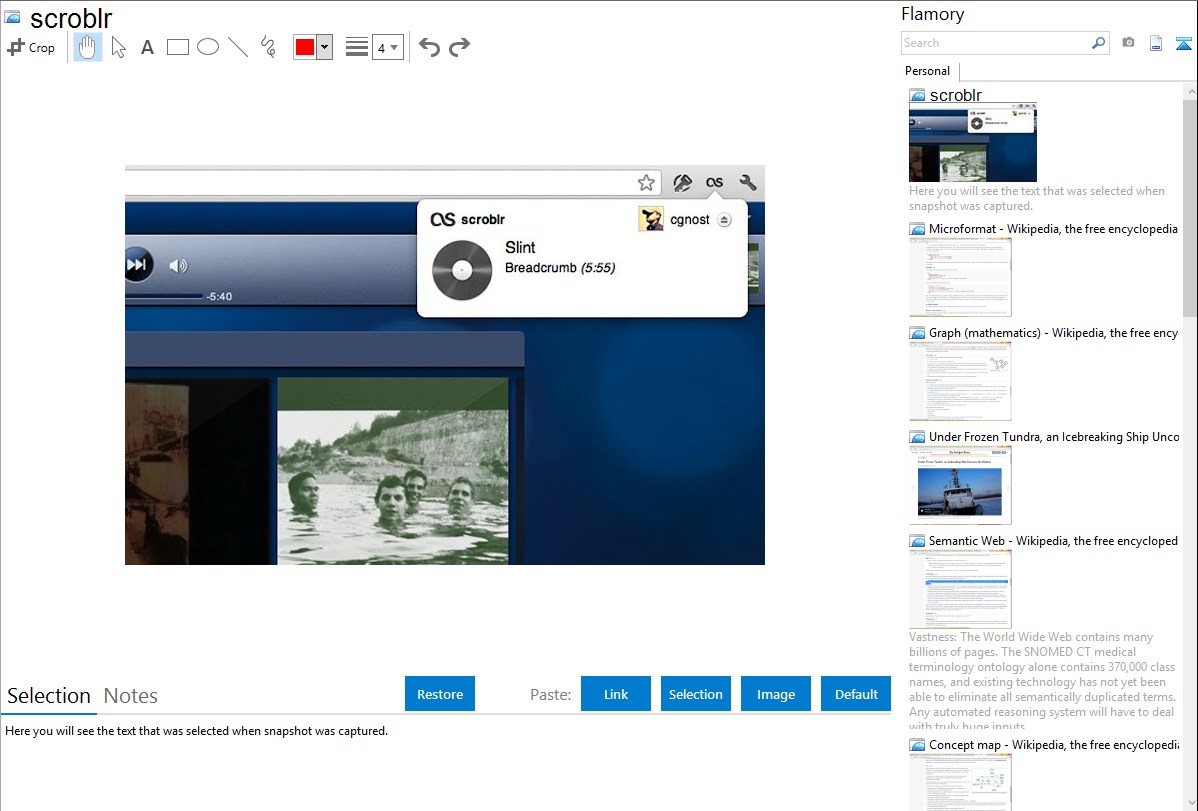Open the Graph (mathematics) snapshot thumbnail

tap(960, 381)
